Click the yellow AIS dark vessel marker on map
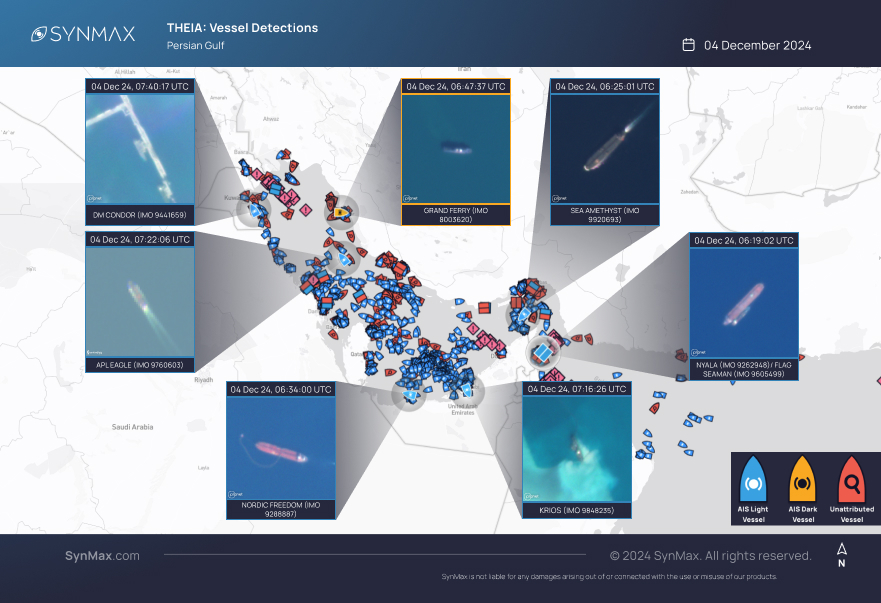 [339, 212]
